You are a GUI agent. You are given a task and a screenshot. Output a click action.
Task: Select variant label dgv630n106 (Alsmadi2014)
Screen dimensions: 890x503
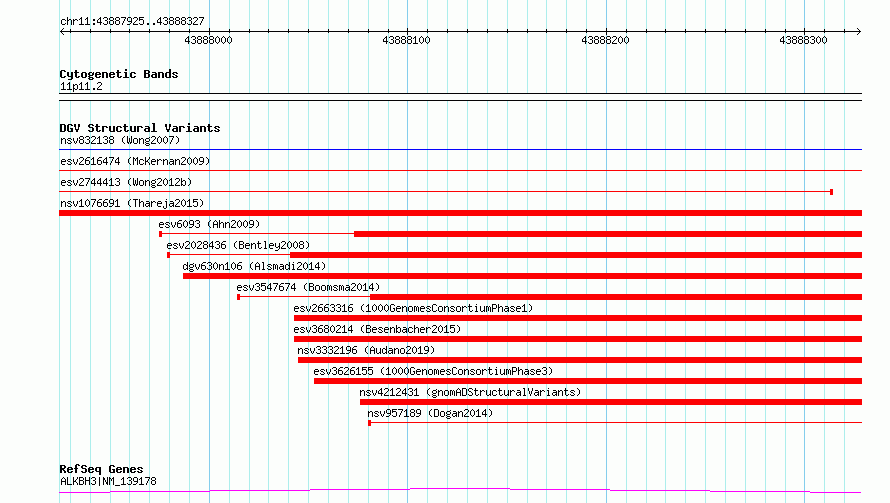coord(254,266)
